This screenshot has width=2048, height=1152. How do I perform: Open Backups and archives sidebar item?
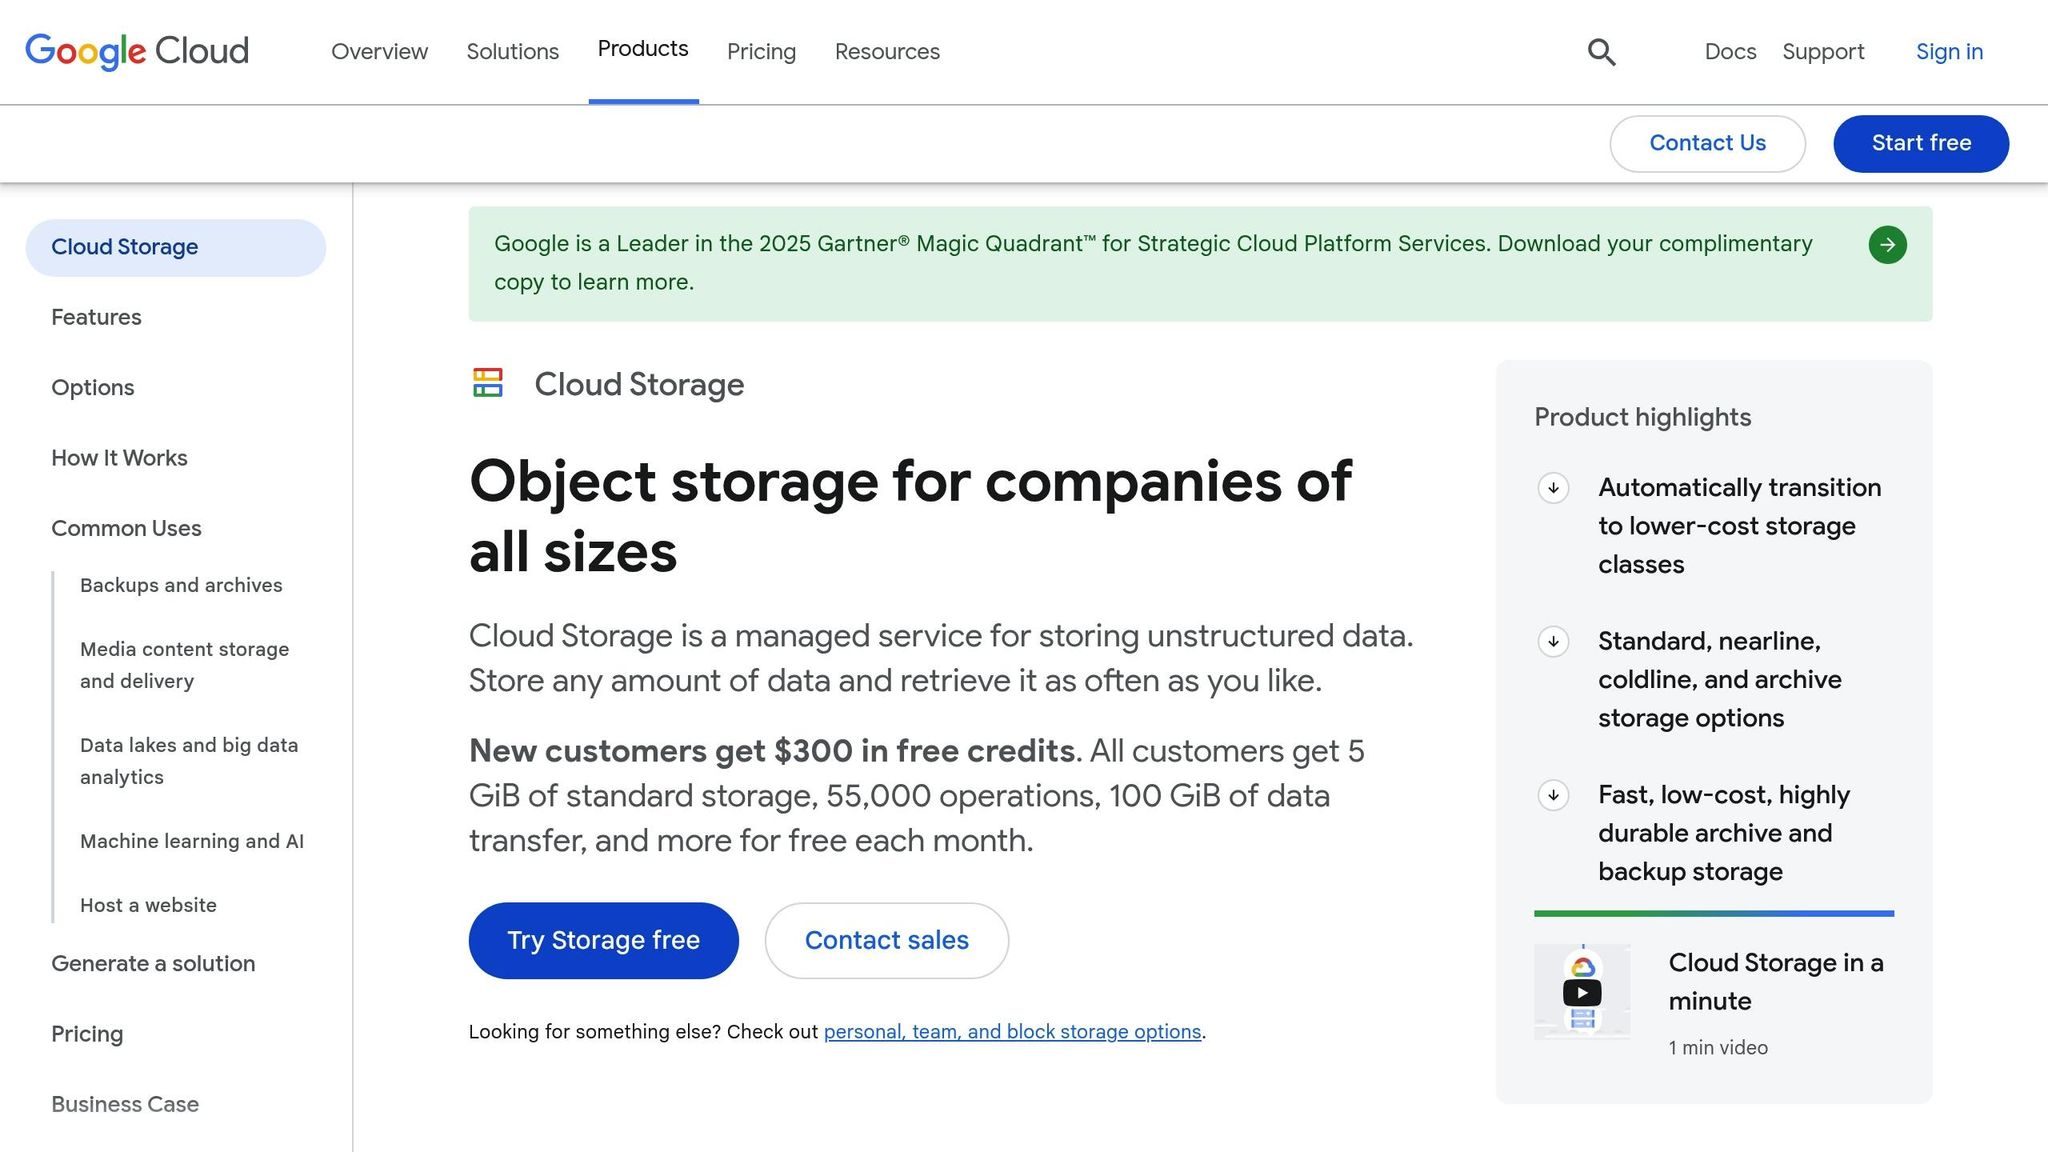point(181,585)
